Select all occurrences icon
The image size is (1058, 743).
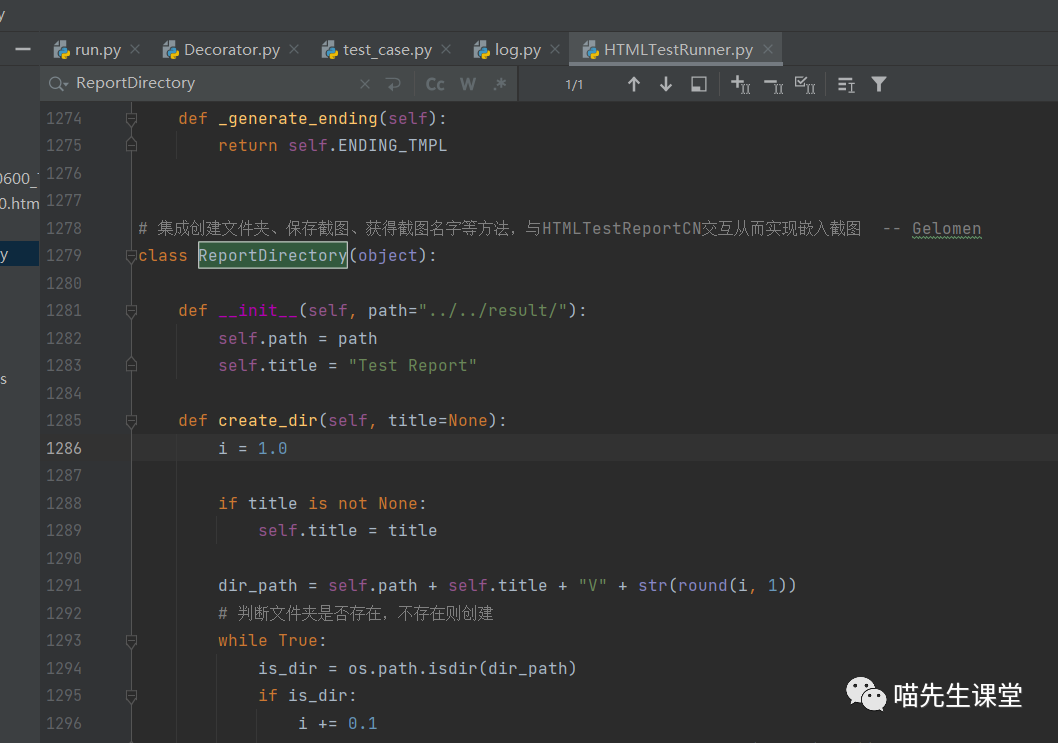805,84
